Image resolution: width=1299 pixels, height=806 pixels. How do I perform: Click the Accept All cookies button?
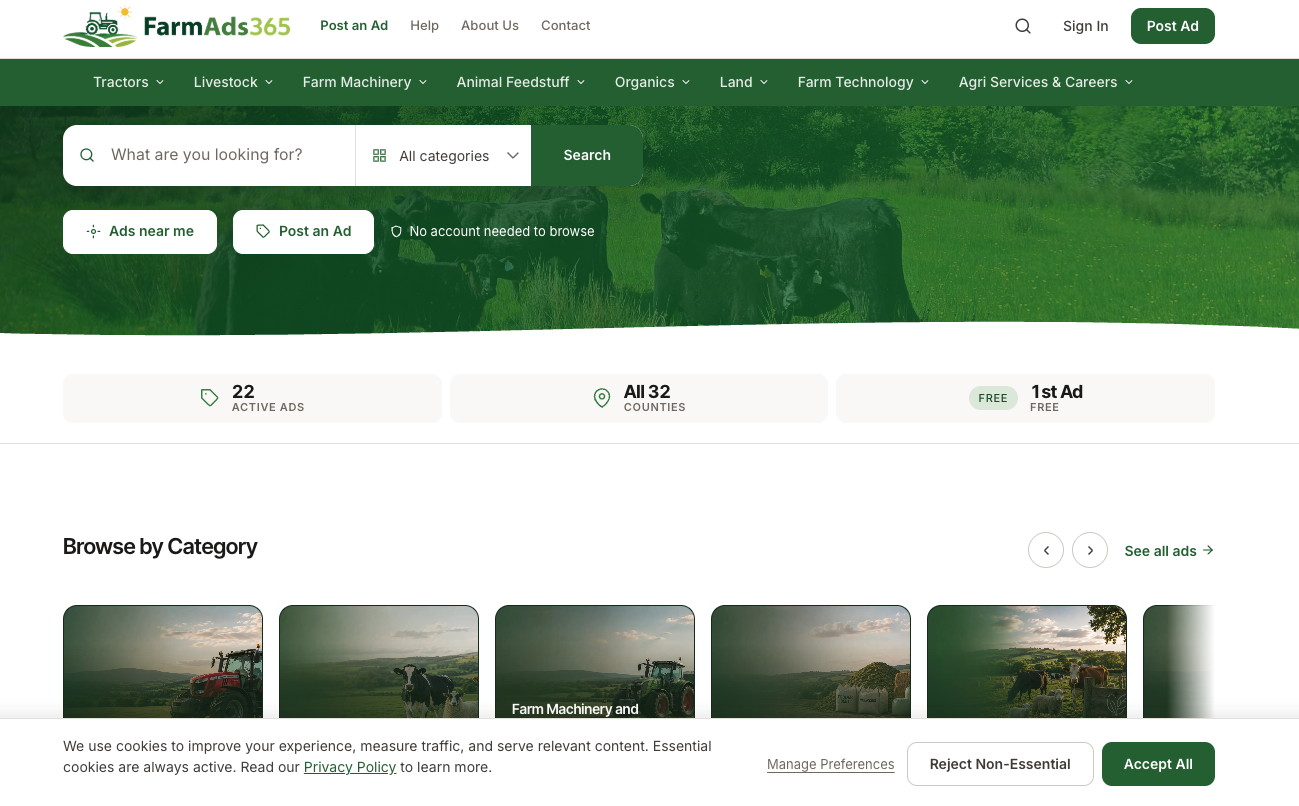coord(1158,764)
